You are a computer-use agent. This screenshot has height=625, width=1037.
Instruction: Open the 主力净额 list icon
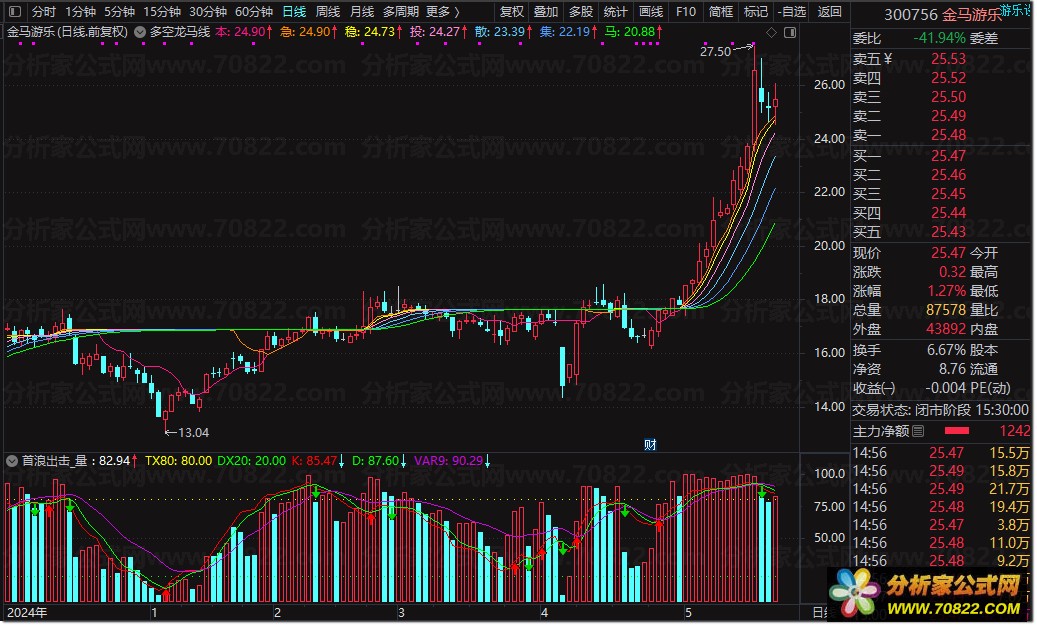point(918,432)
